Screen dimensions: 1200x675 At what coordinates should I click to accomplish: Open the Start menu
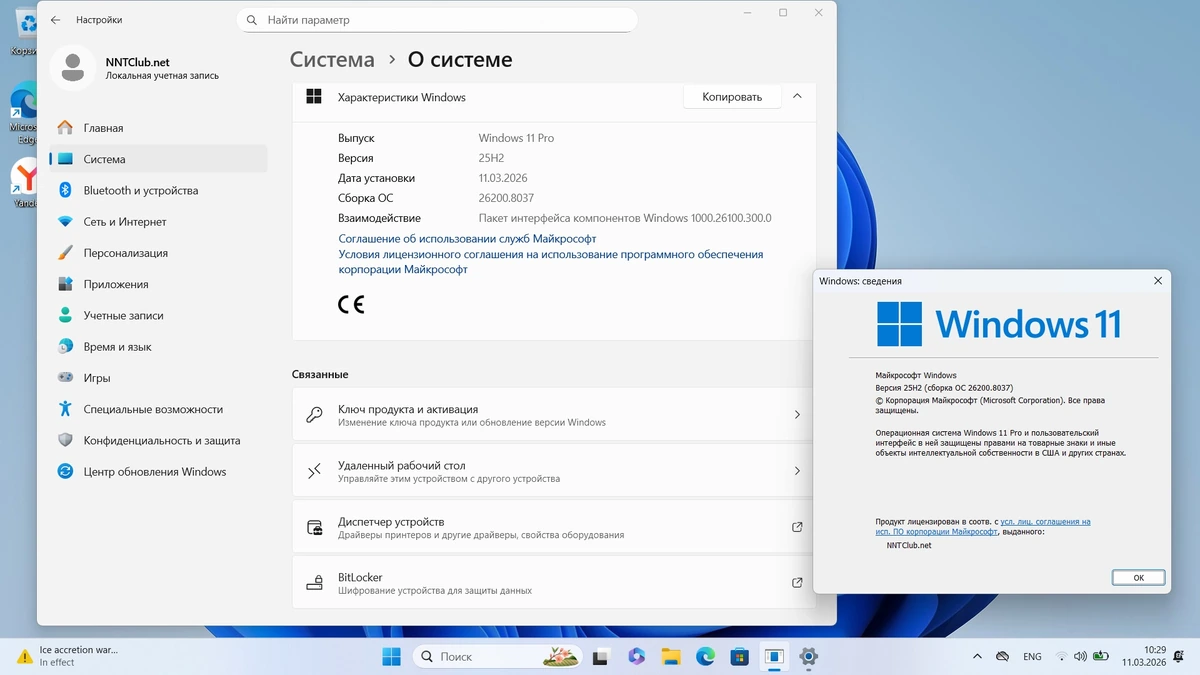(x=391, y=657)
